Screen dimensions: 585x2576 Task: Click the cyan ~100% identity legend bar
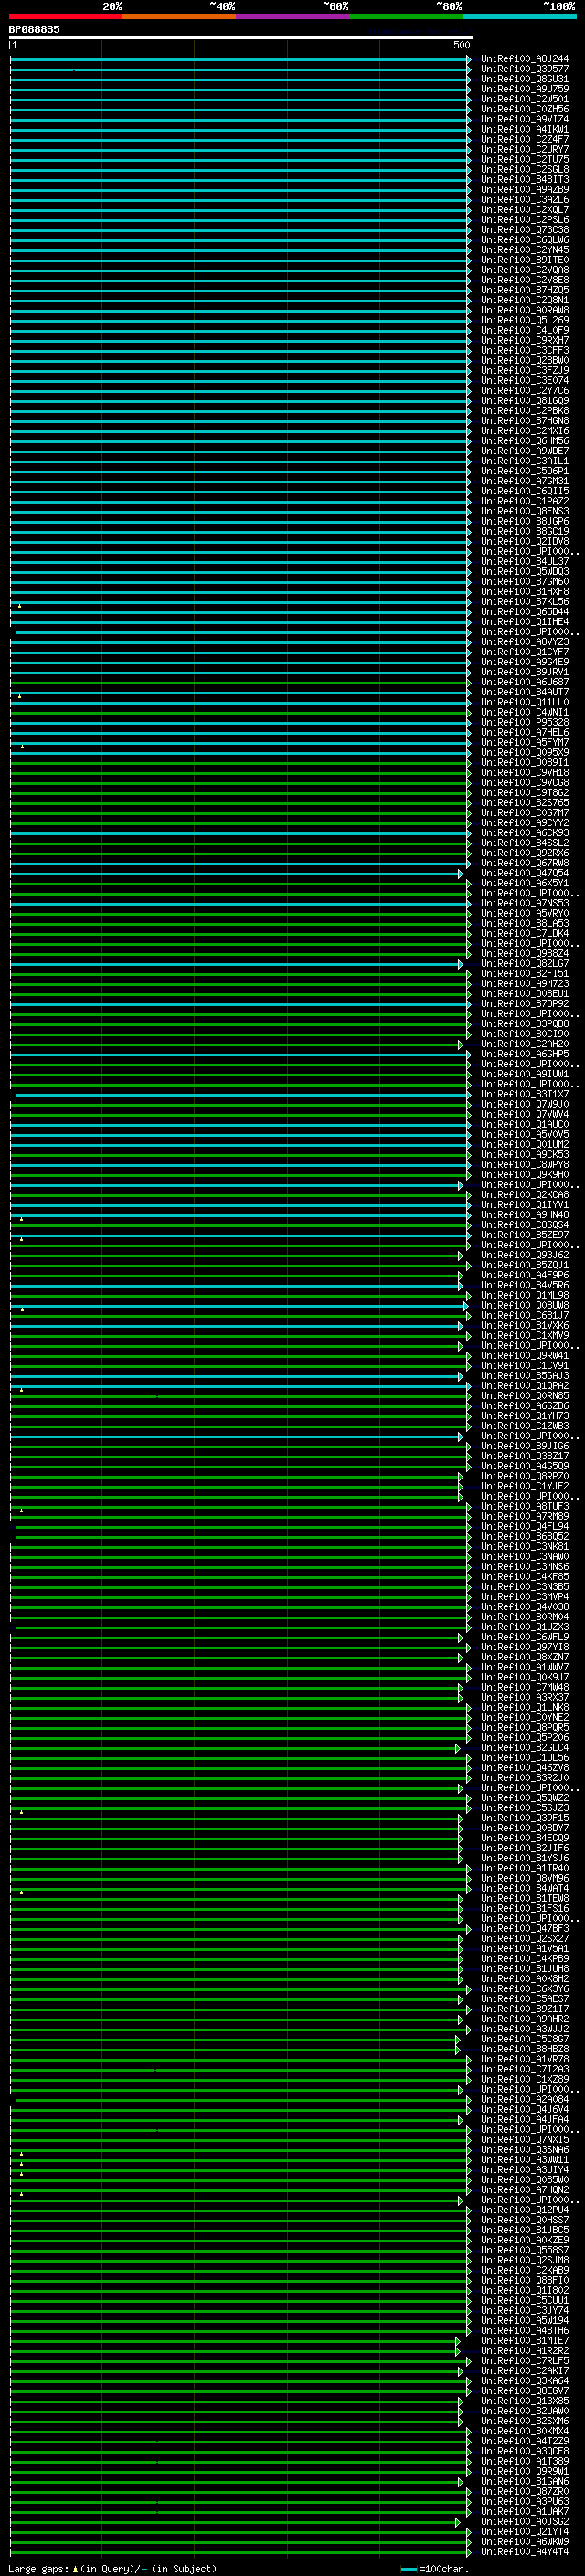pyautogui.click(x=519, y=16)
